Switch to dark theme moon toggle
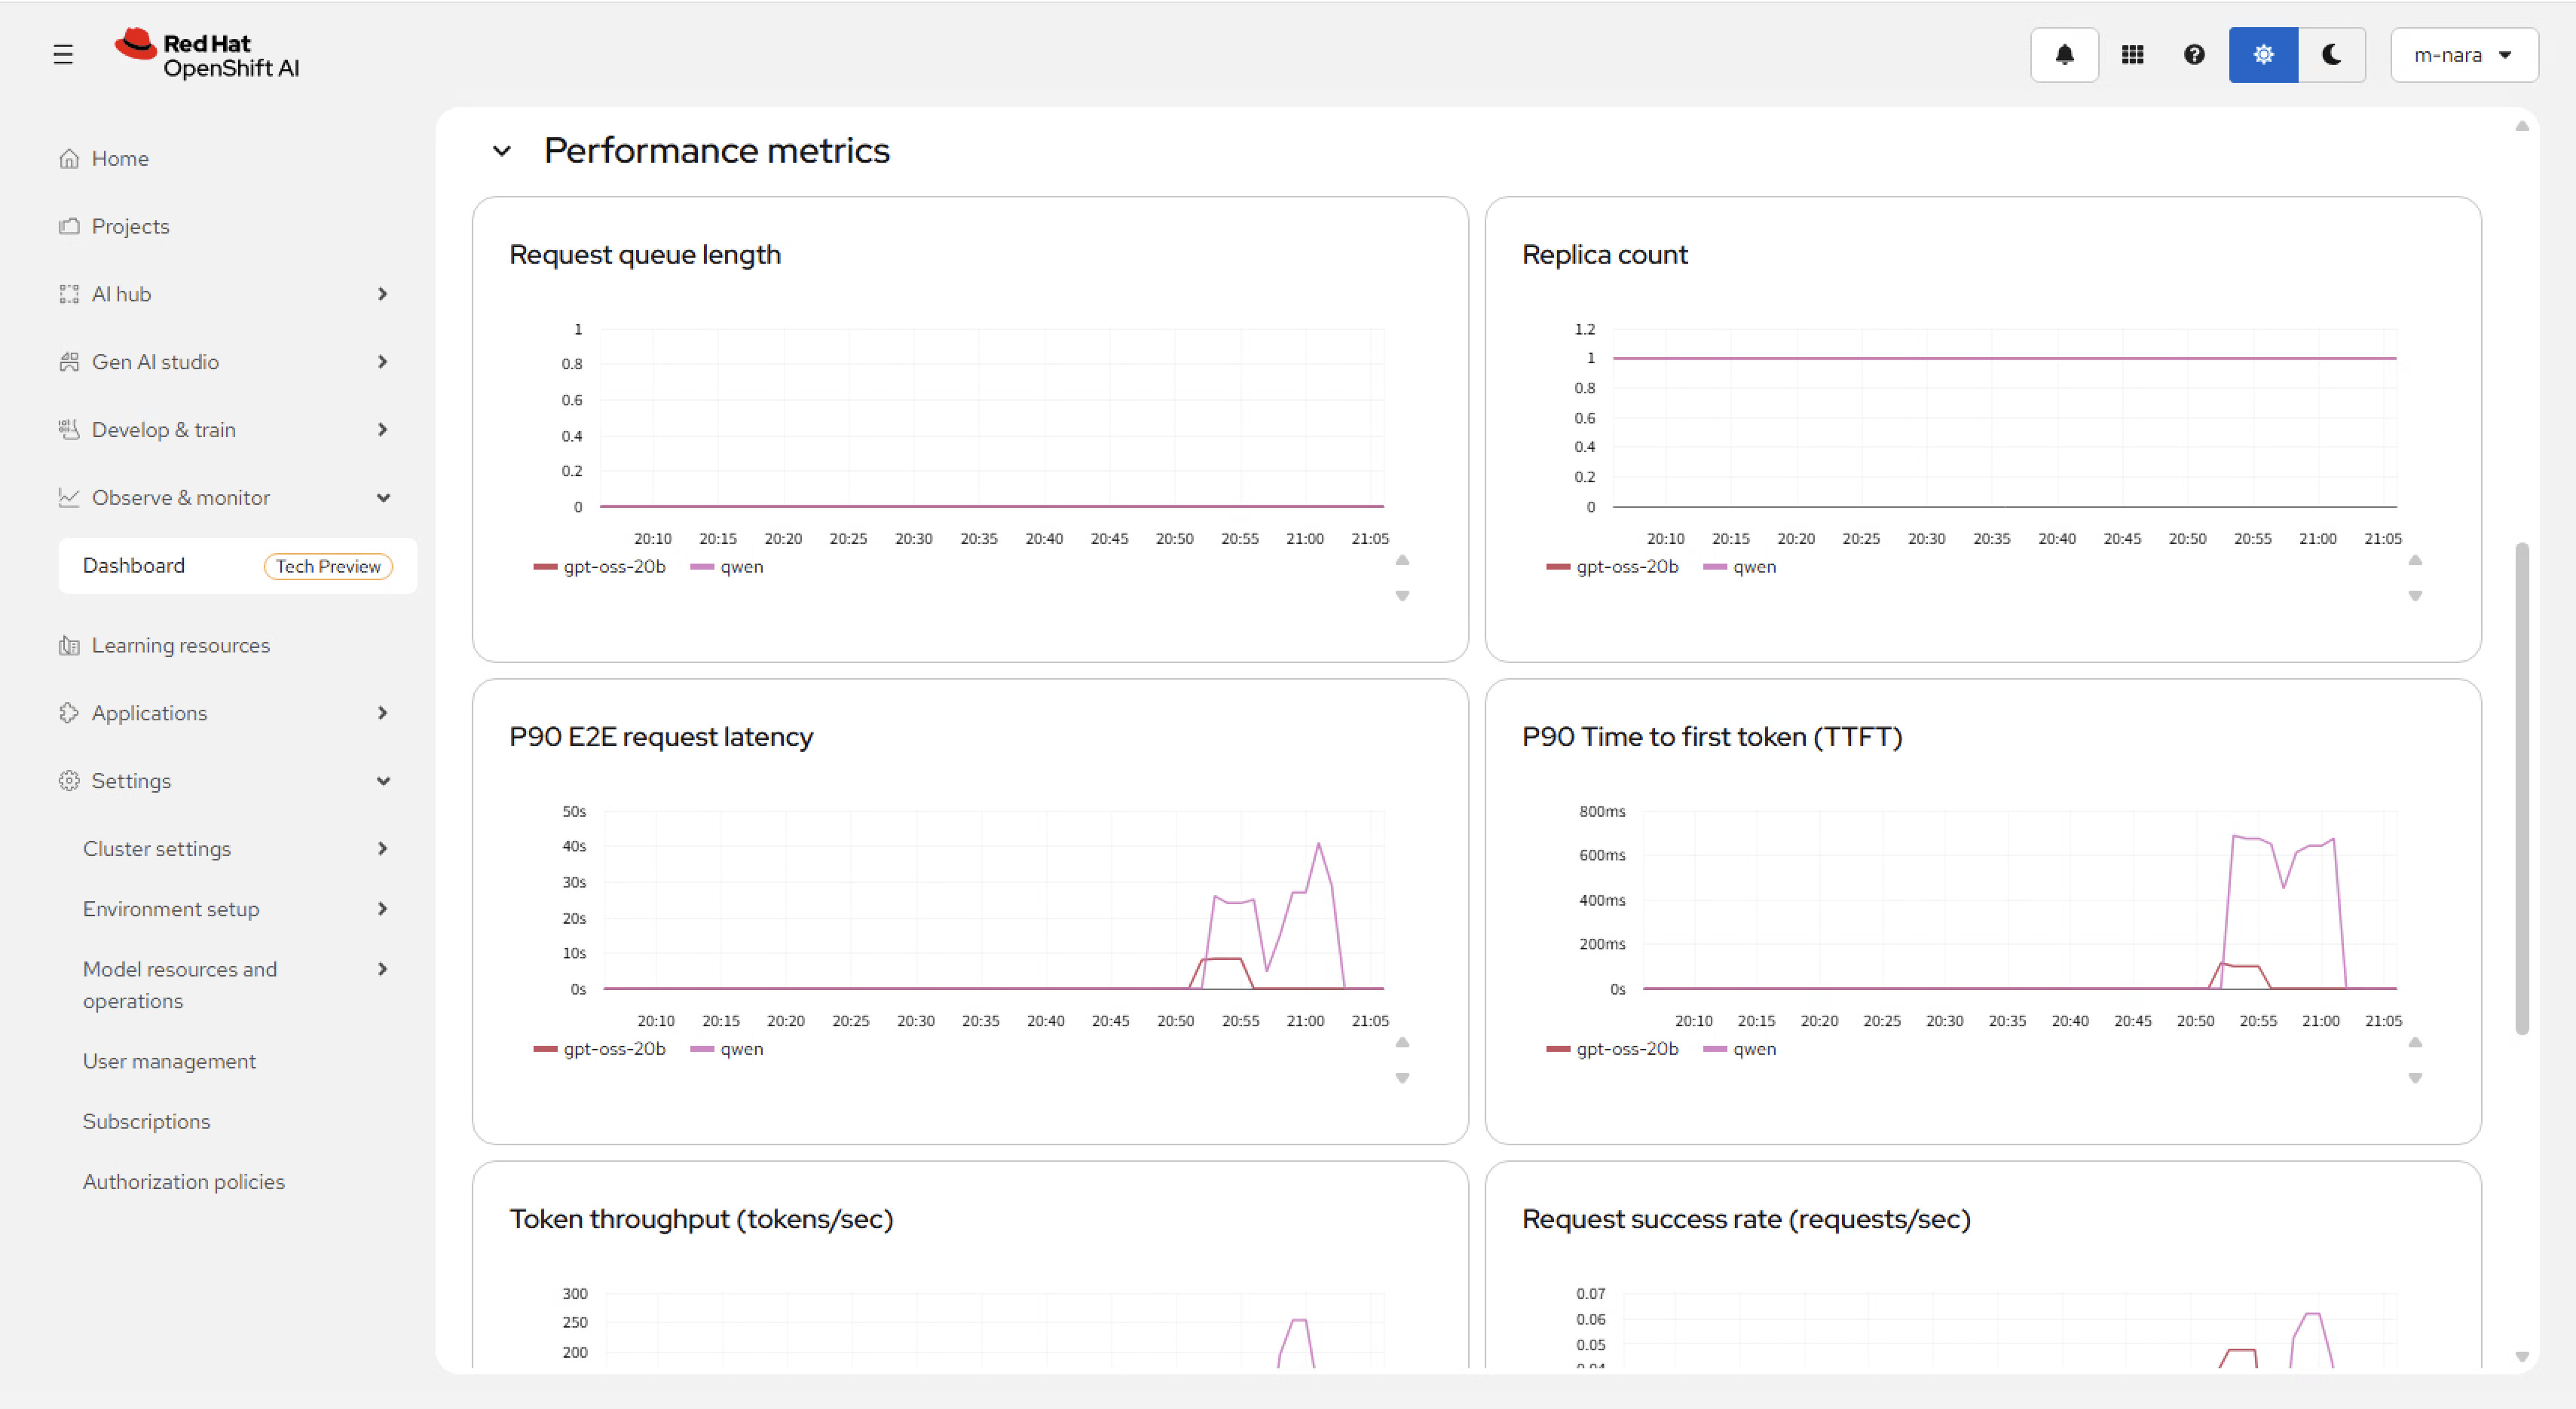Image resolution: width=2576 pixels, height=1409 pixels. (2331, 55)
